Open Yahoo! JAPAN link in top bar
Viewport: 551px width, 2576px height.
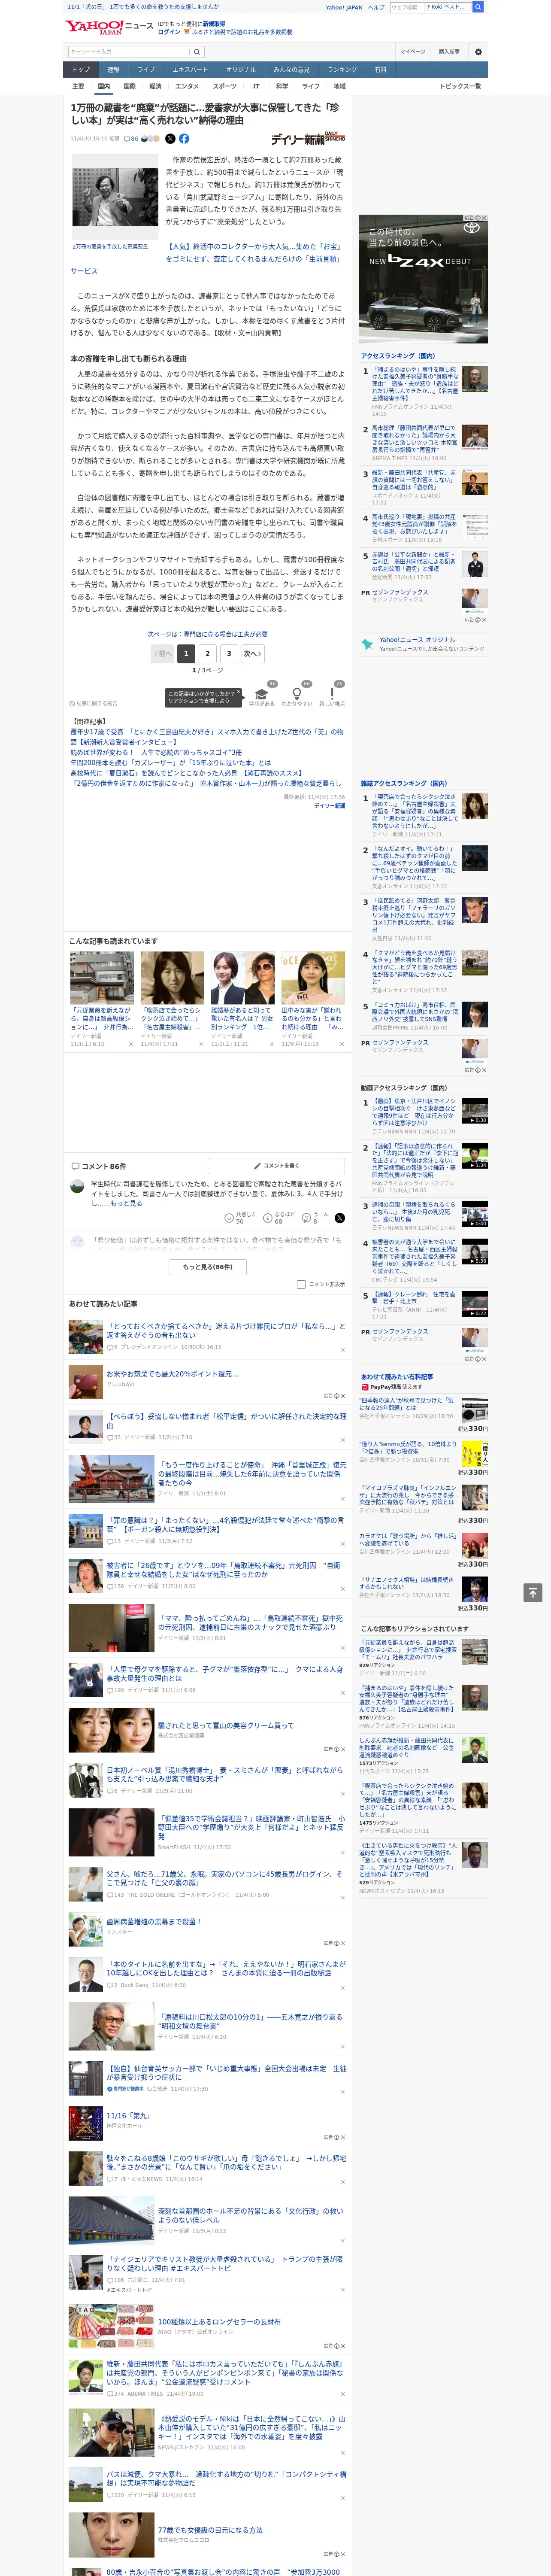[344, 7]
